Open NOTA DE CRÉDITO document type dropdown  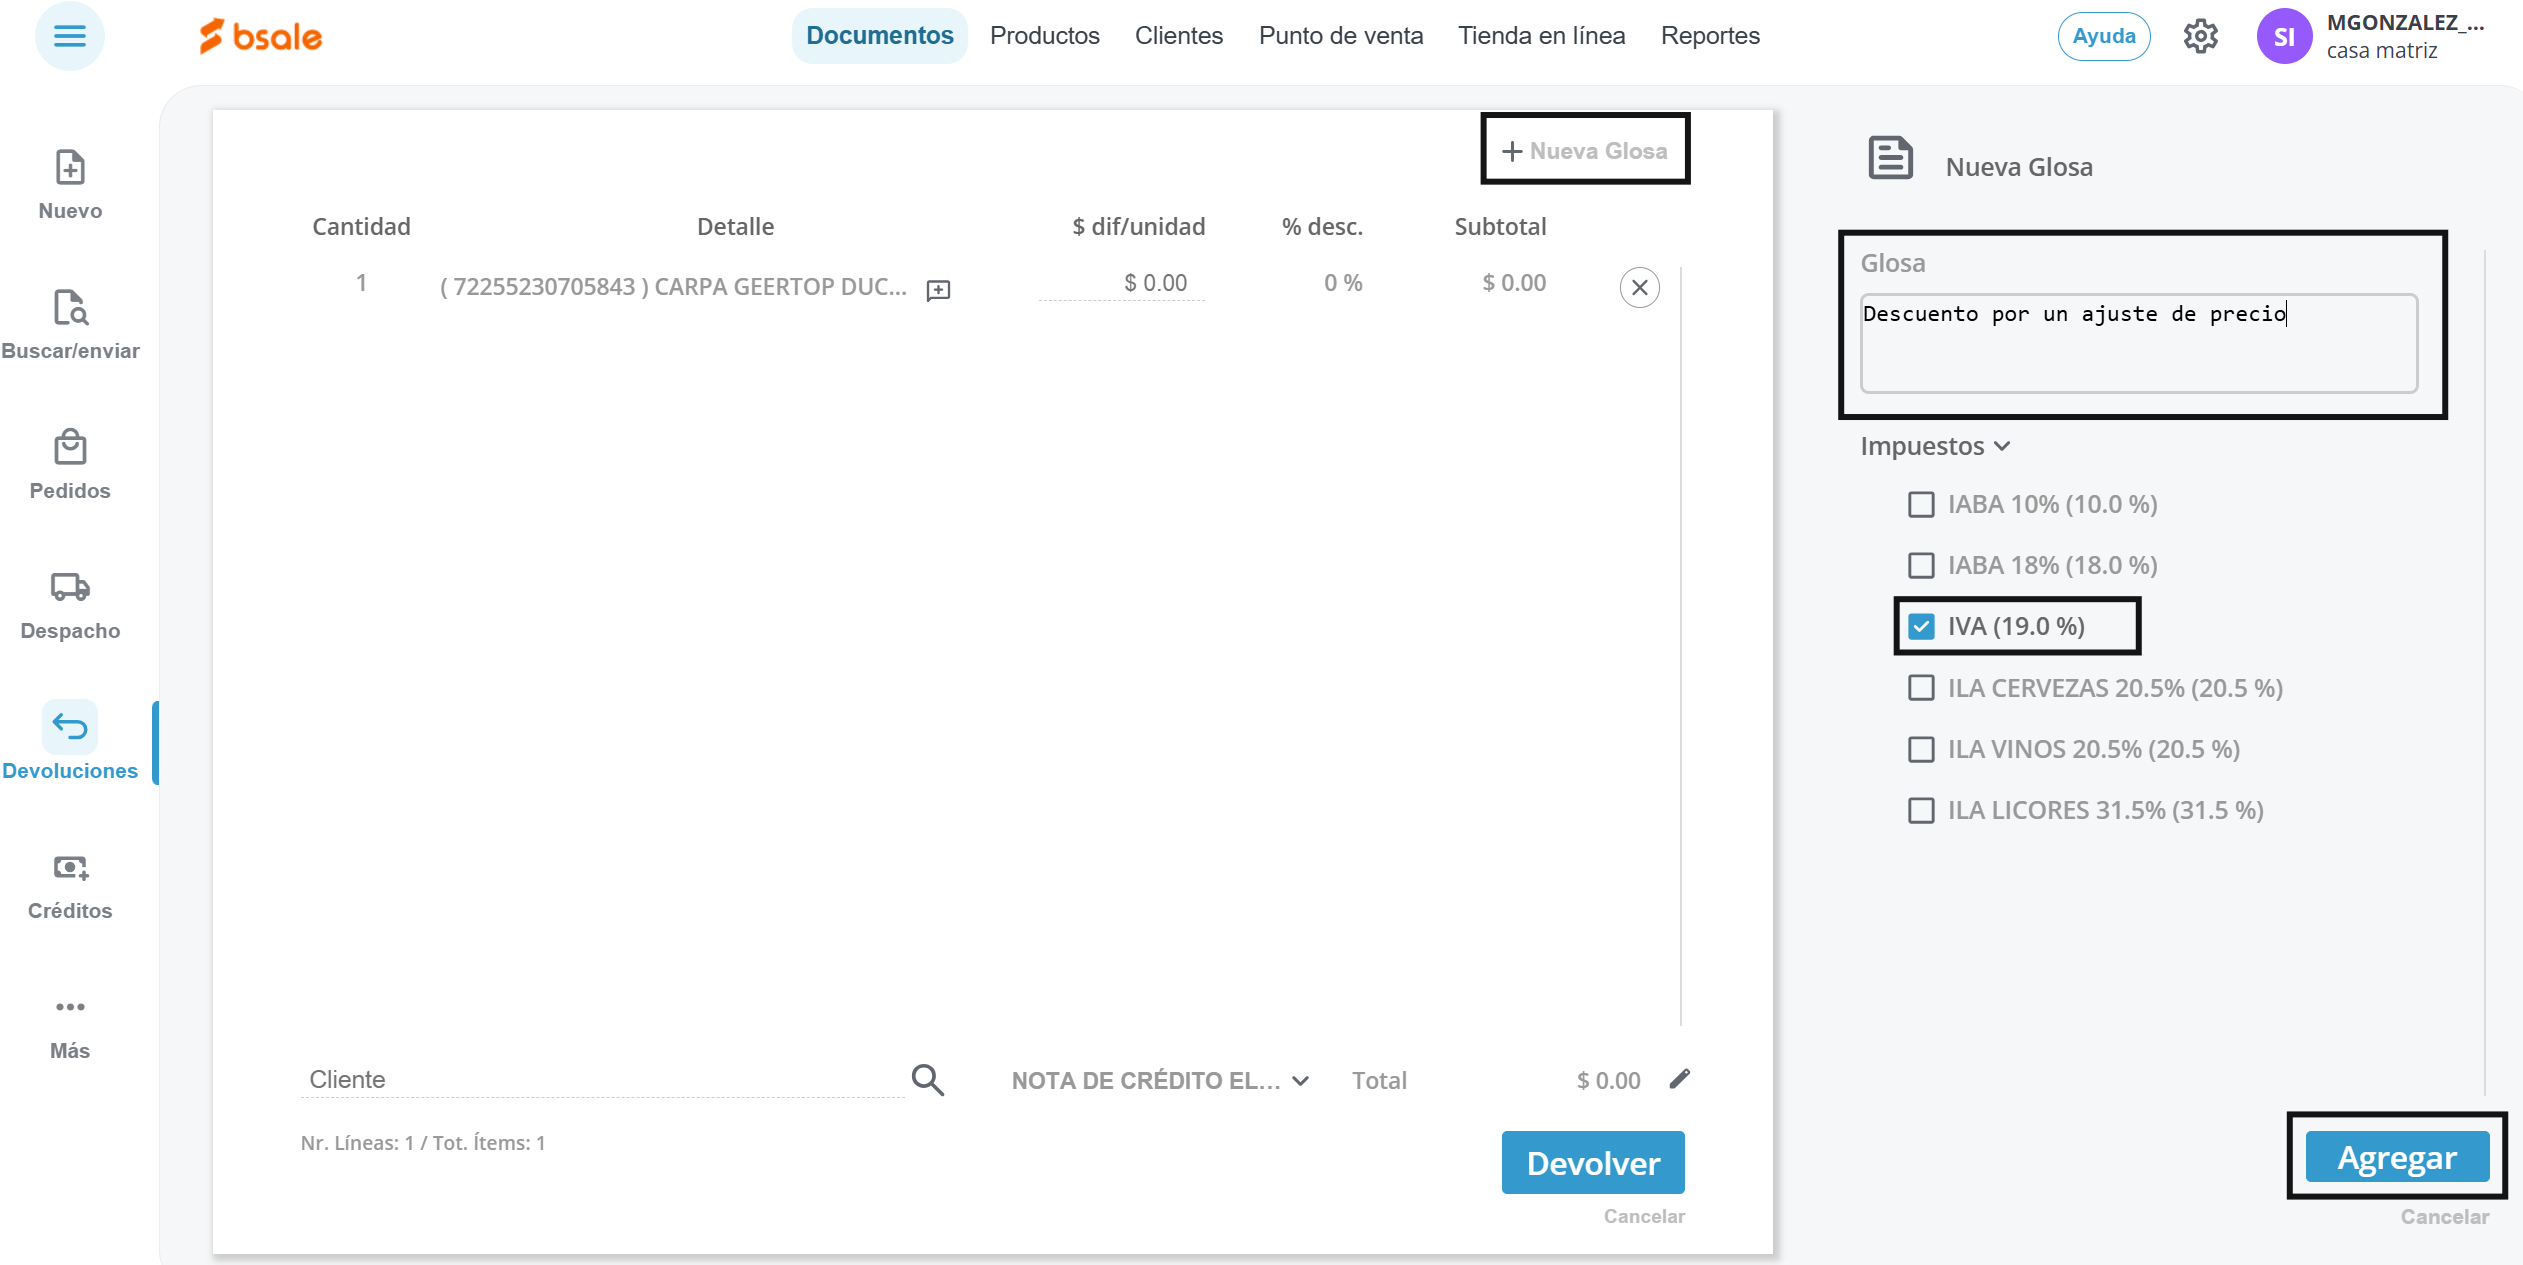coord(1160,1081)
